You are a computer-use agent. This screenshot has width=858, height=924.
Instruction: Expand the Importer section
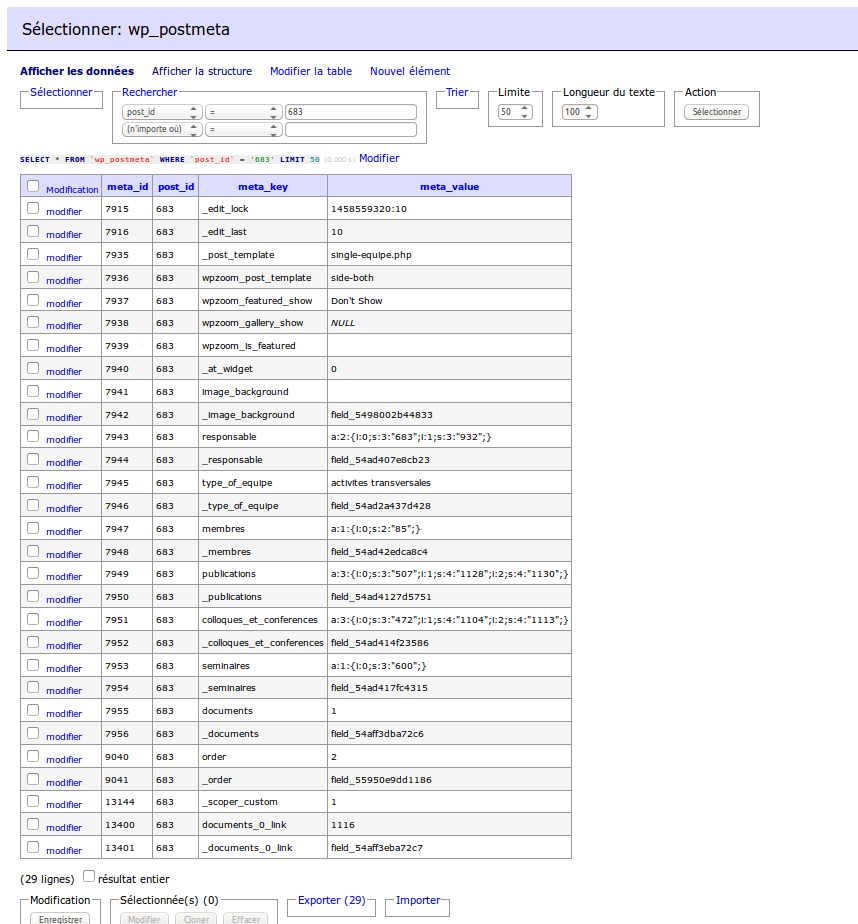coord(418,900)
